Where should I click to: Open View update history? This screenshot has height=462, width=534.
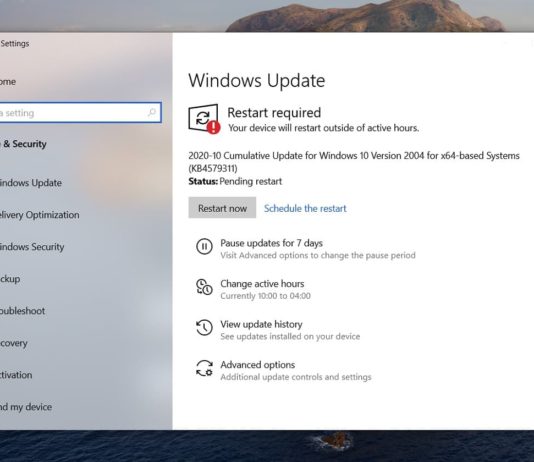coord(261,324)
